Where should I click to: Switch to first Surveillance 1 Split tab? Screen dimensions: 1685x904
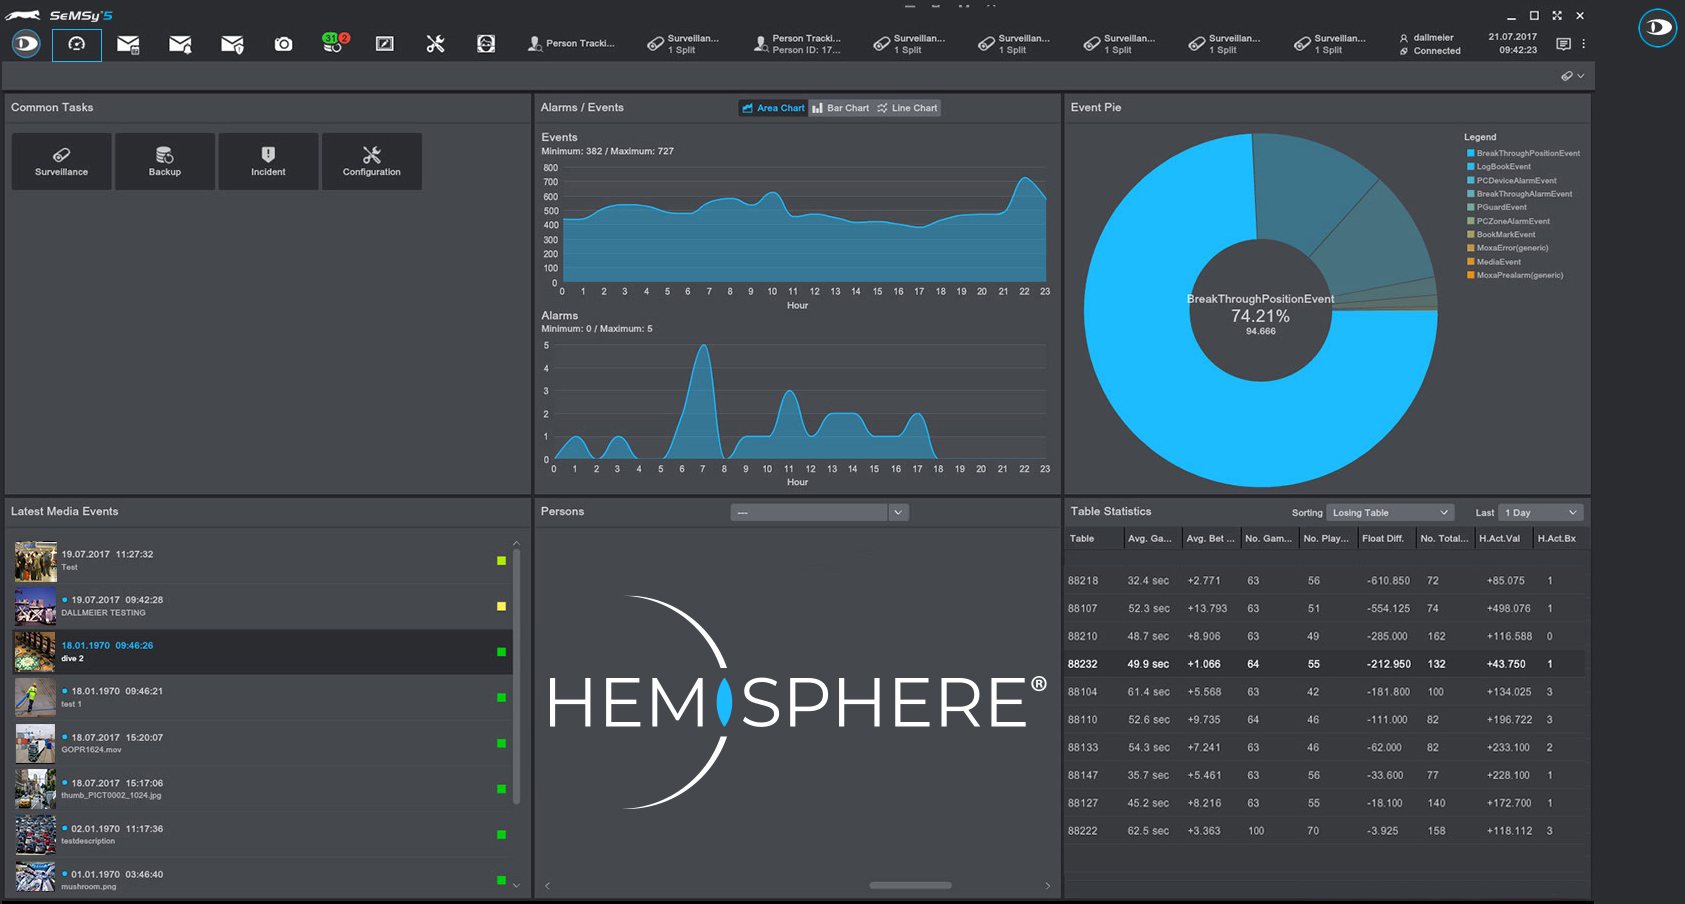[683, 44]
